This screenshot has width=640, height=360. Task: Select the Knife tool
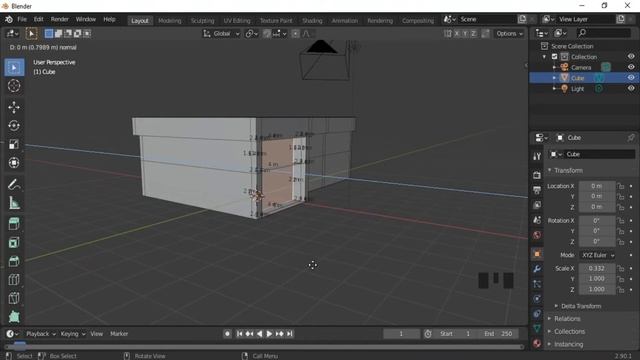point(14,298)
